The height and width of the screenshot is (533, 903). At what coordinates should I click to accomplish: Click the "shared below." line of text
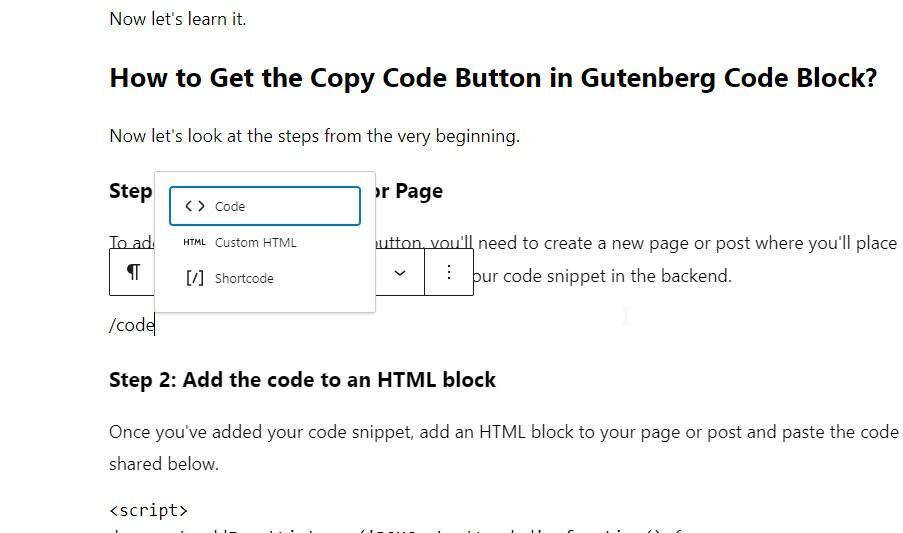point(163,464)
